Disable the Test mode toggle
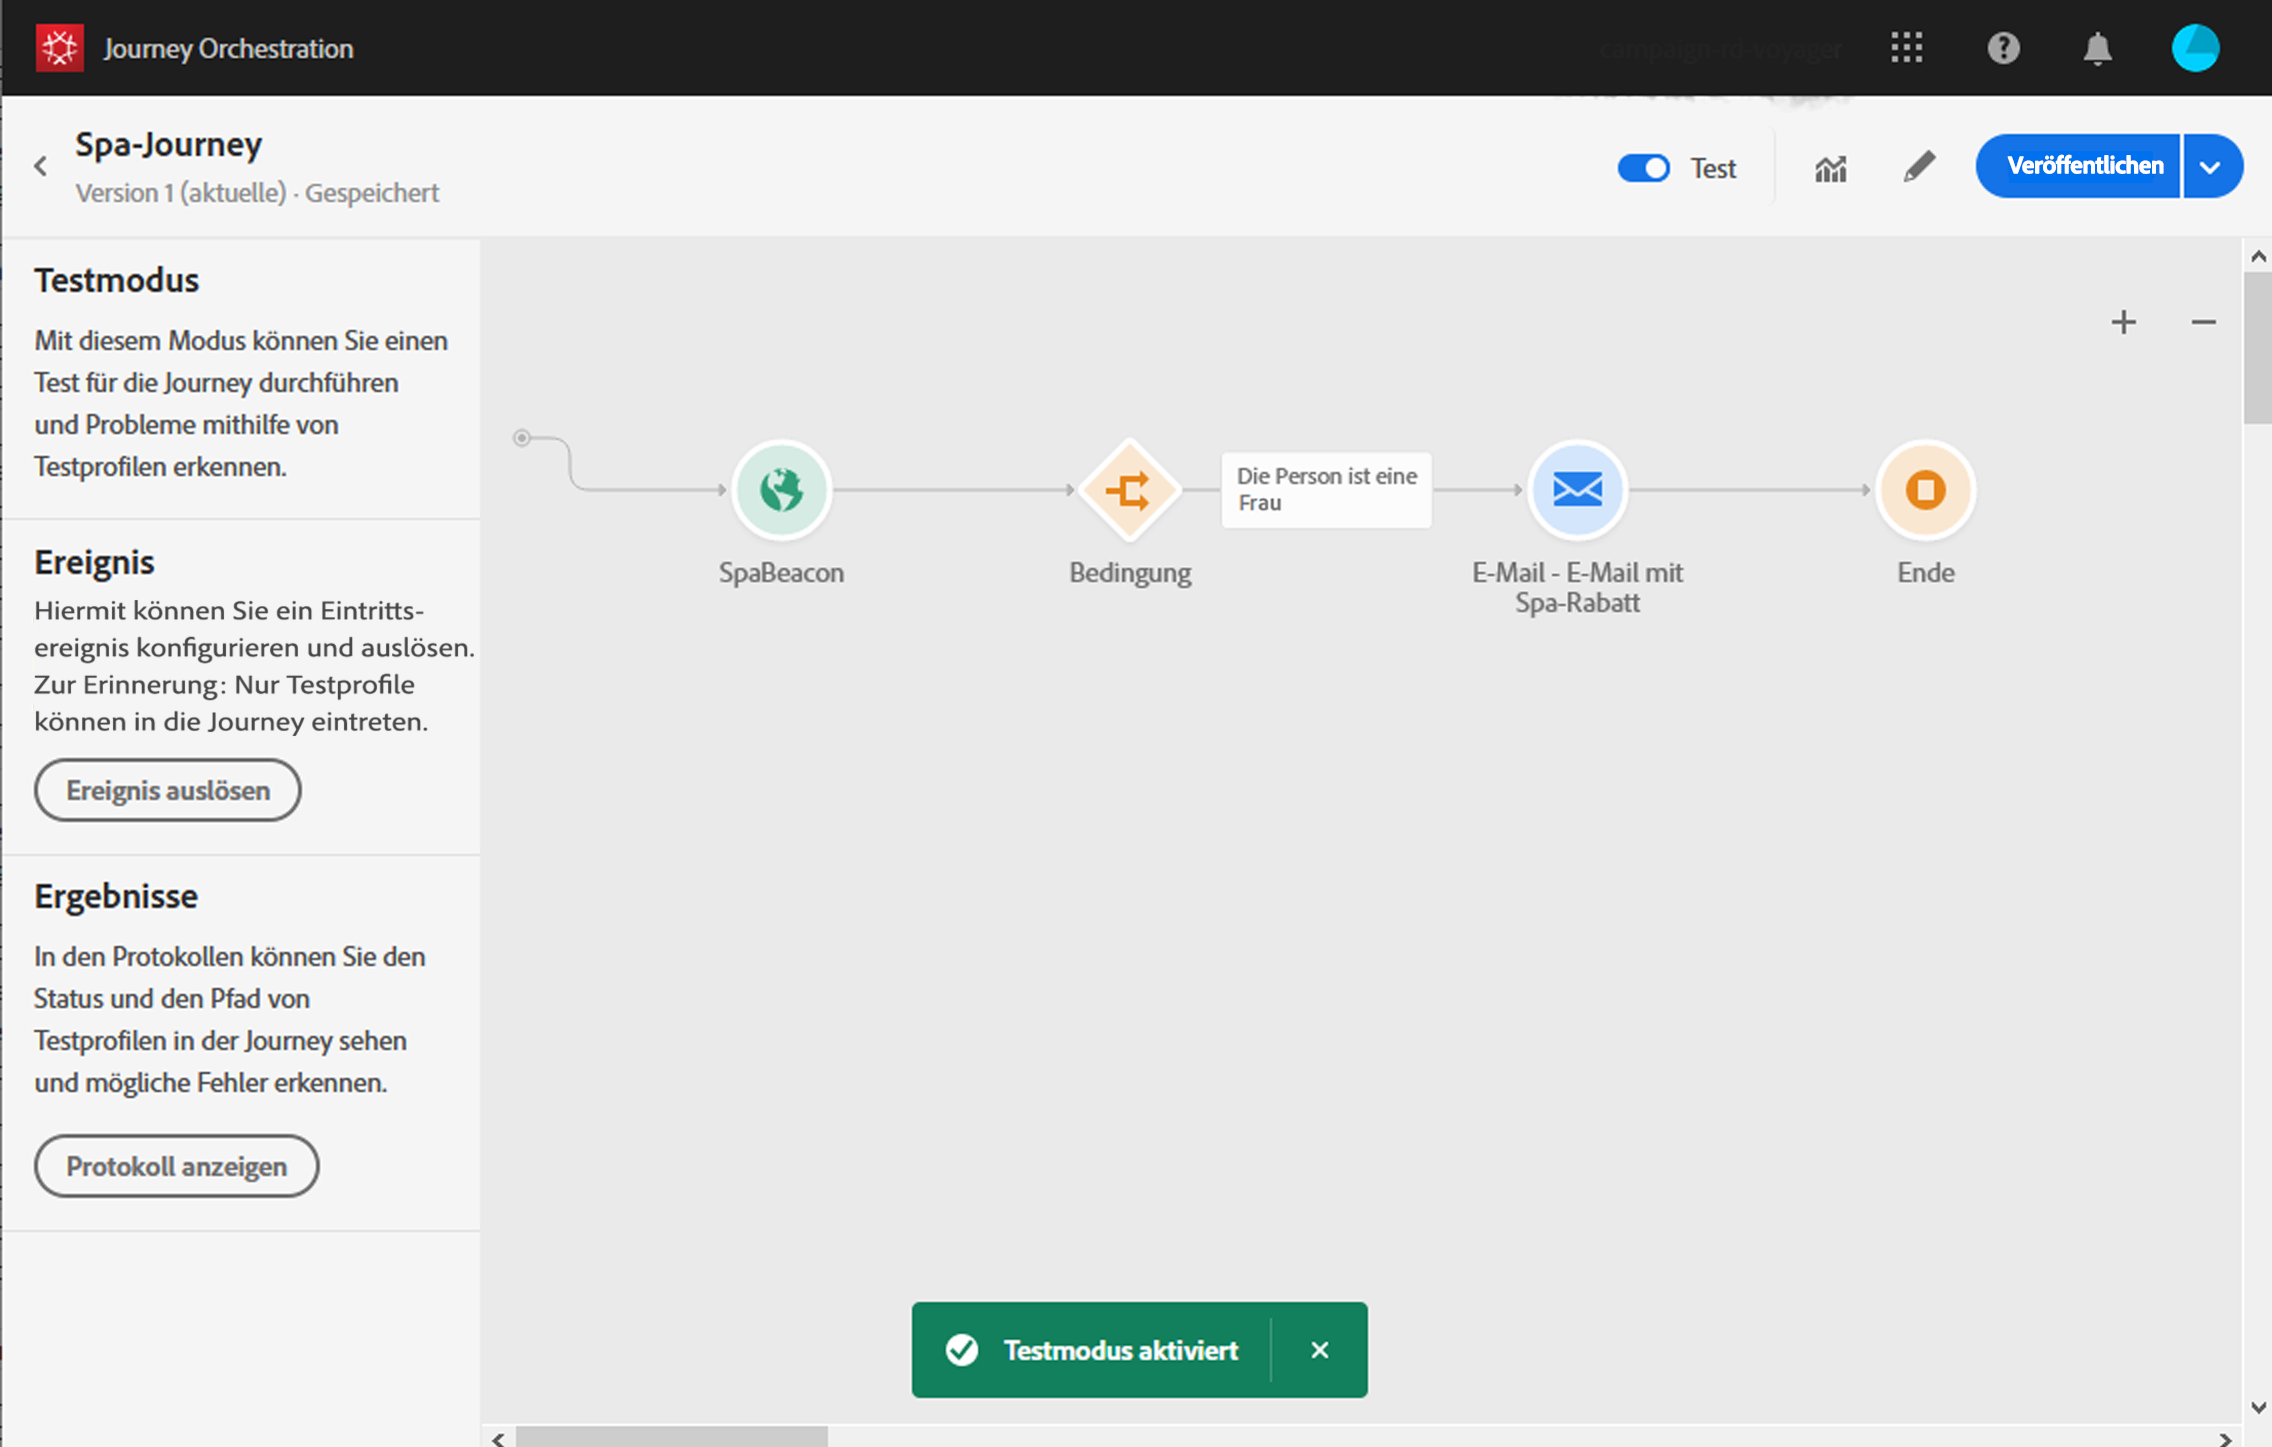This screenshot has height=1447, width=2272. point(1643,168)
